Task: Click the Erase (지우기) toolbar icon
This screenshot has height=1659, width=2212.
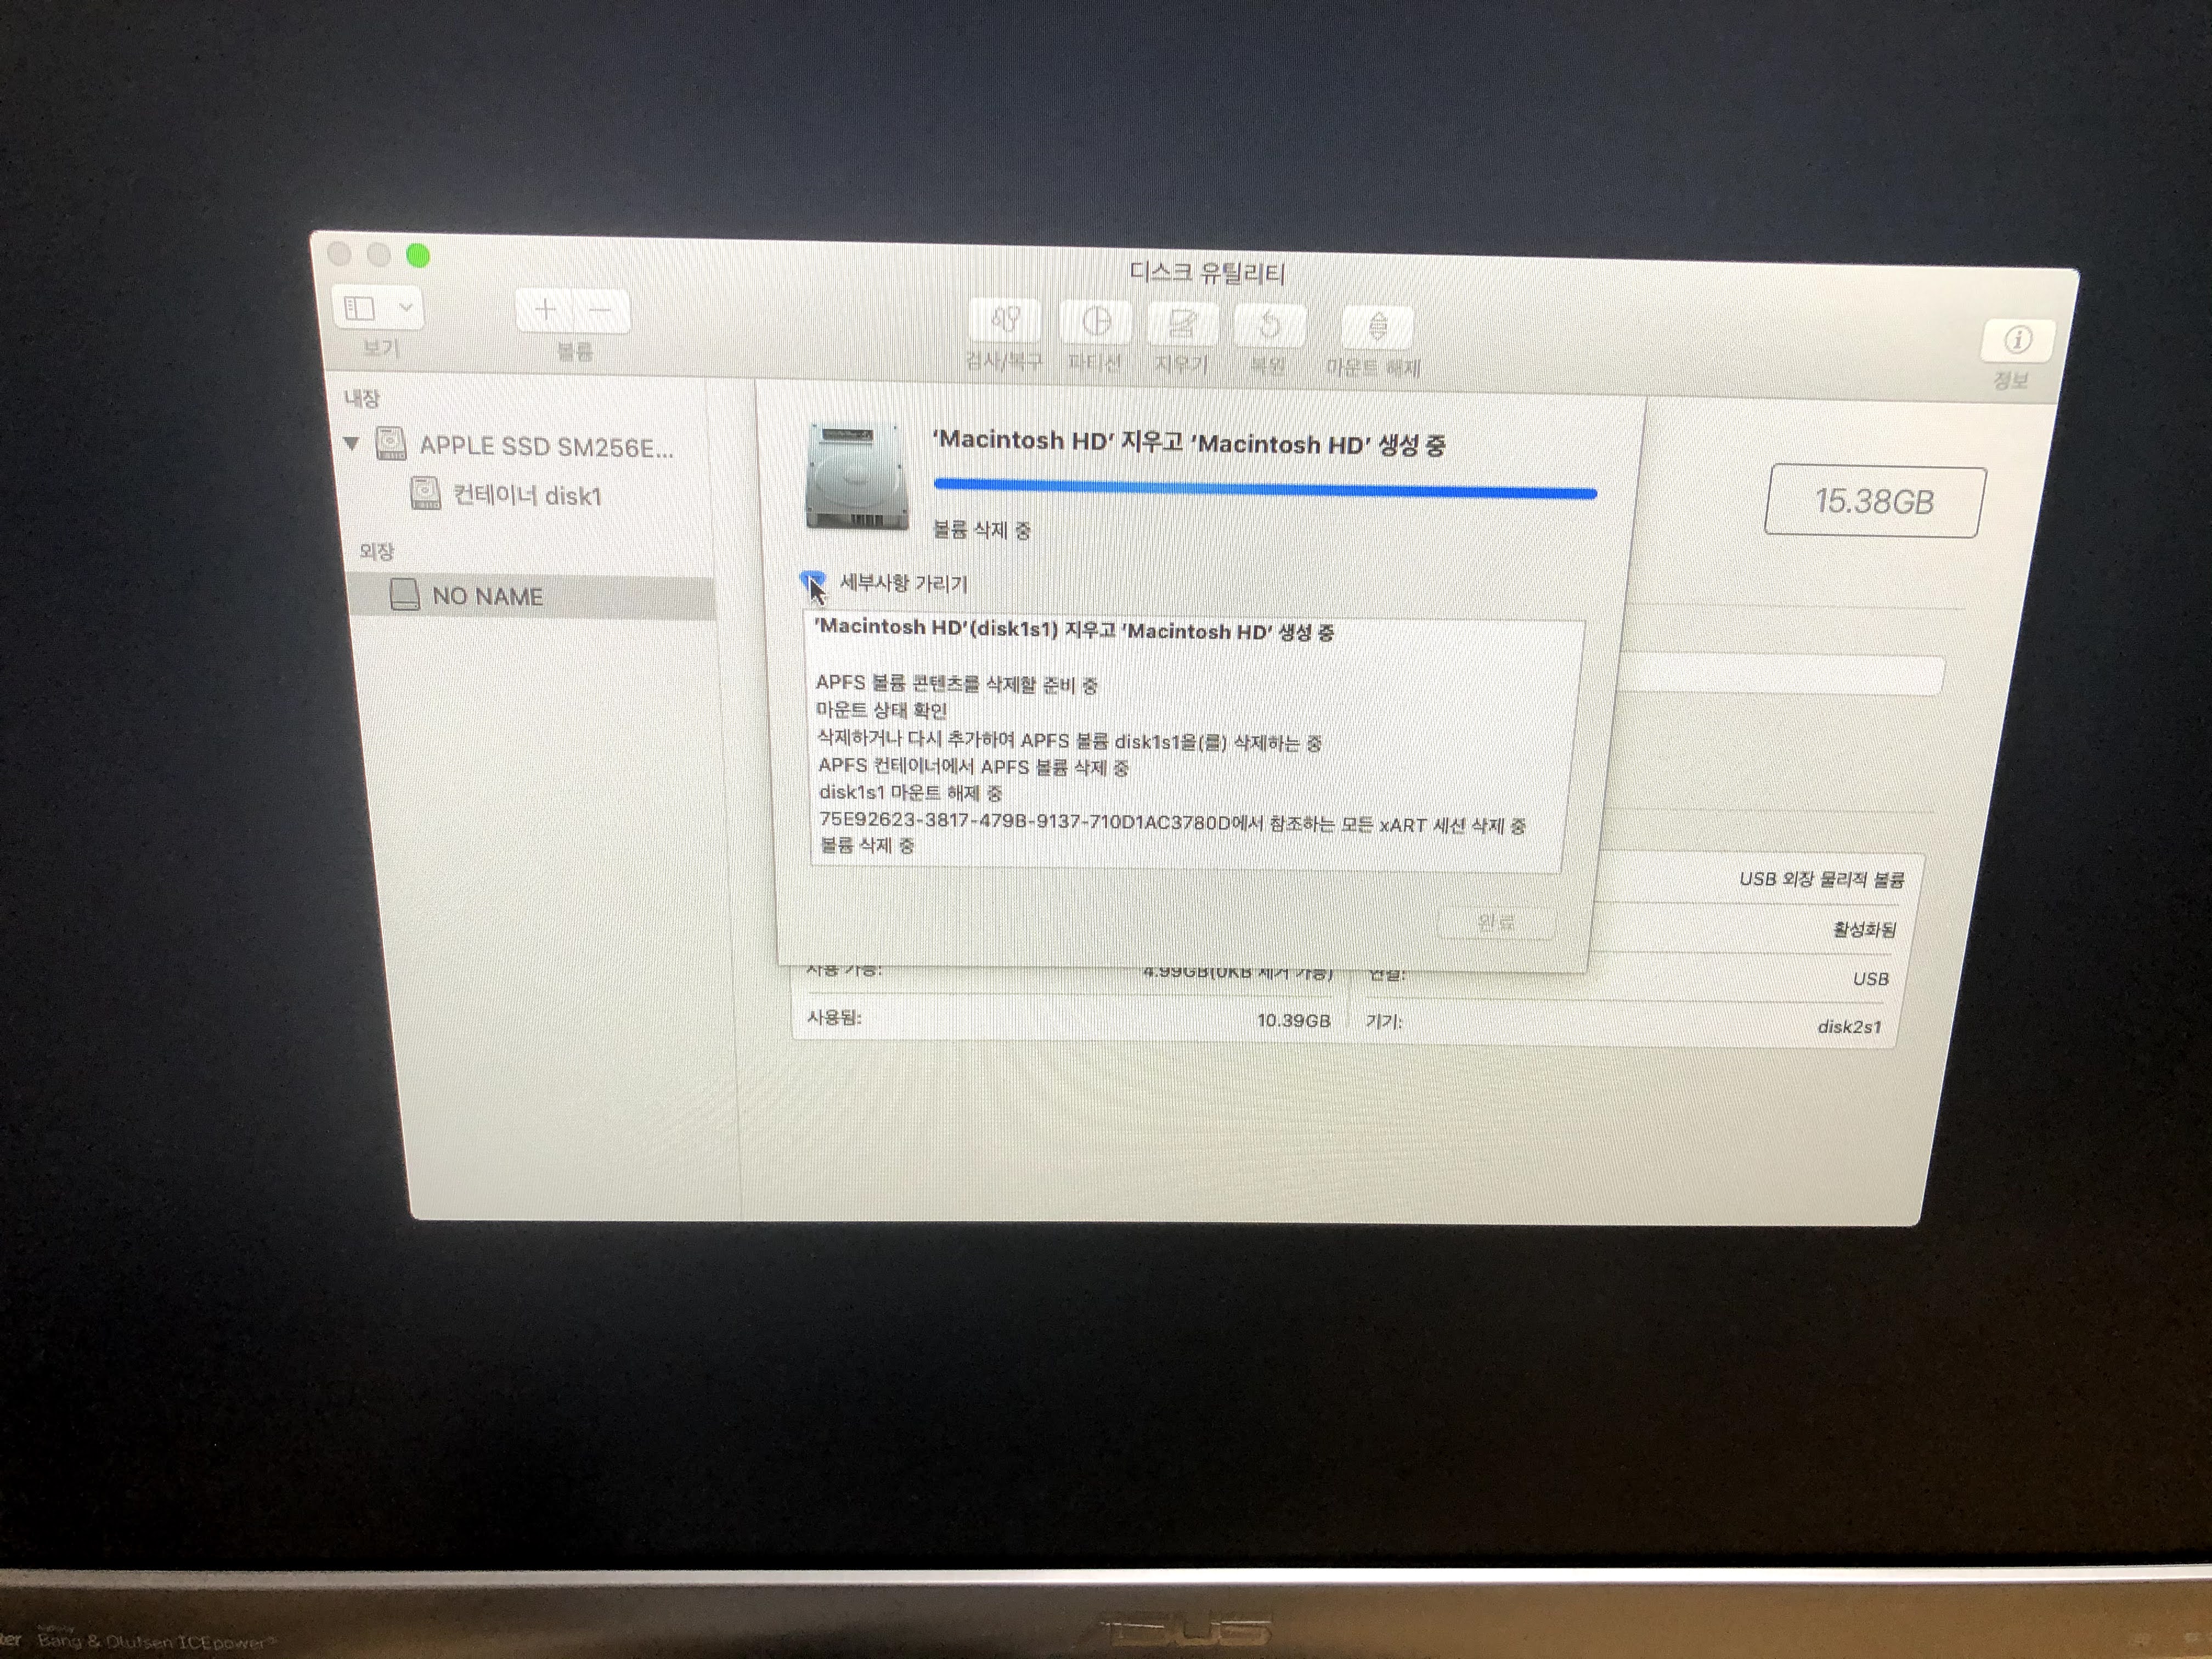Action: tap(1182, 324)
